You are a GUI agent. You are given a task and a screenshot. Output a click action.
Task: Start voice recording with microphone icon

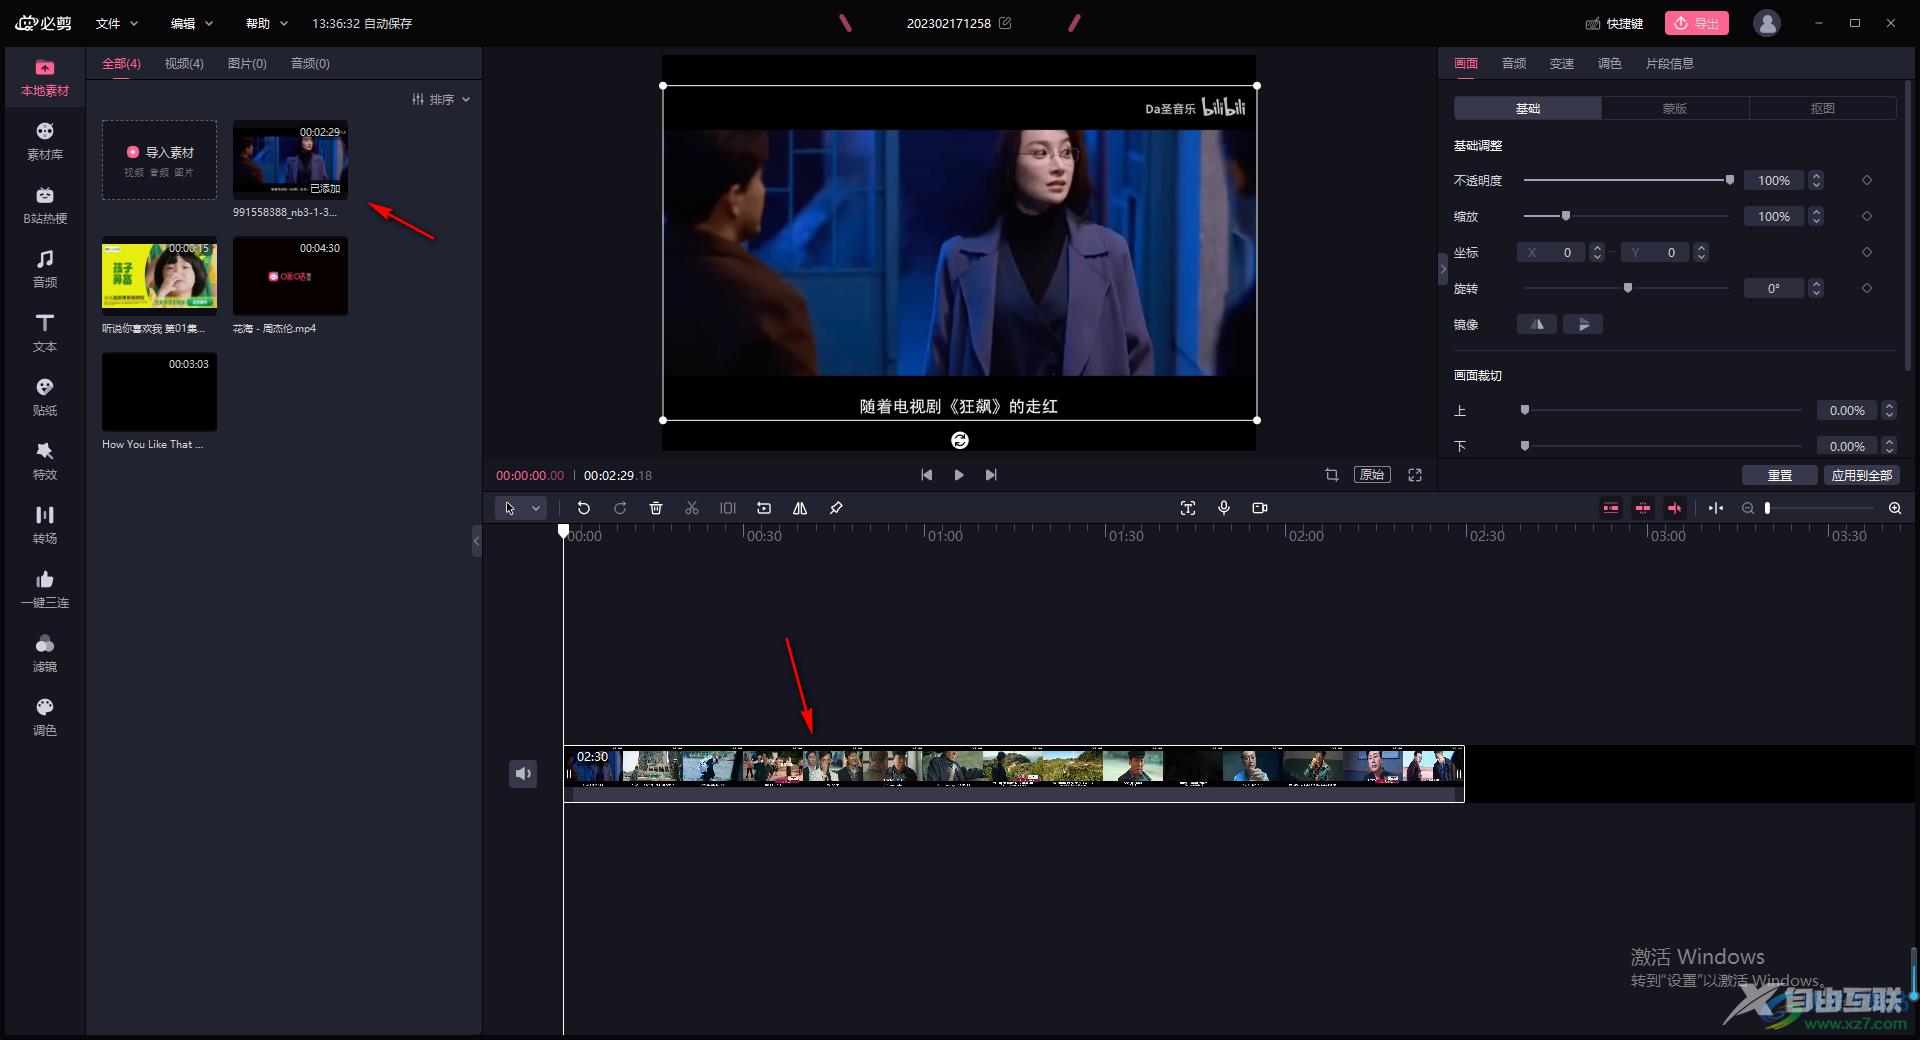click(1224, 508)
